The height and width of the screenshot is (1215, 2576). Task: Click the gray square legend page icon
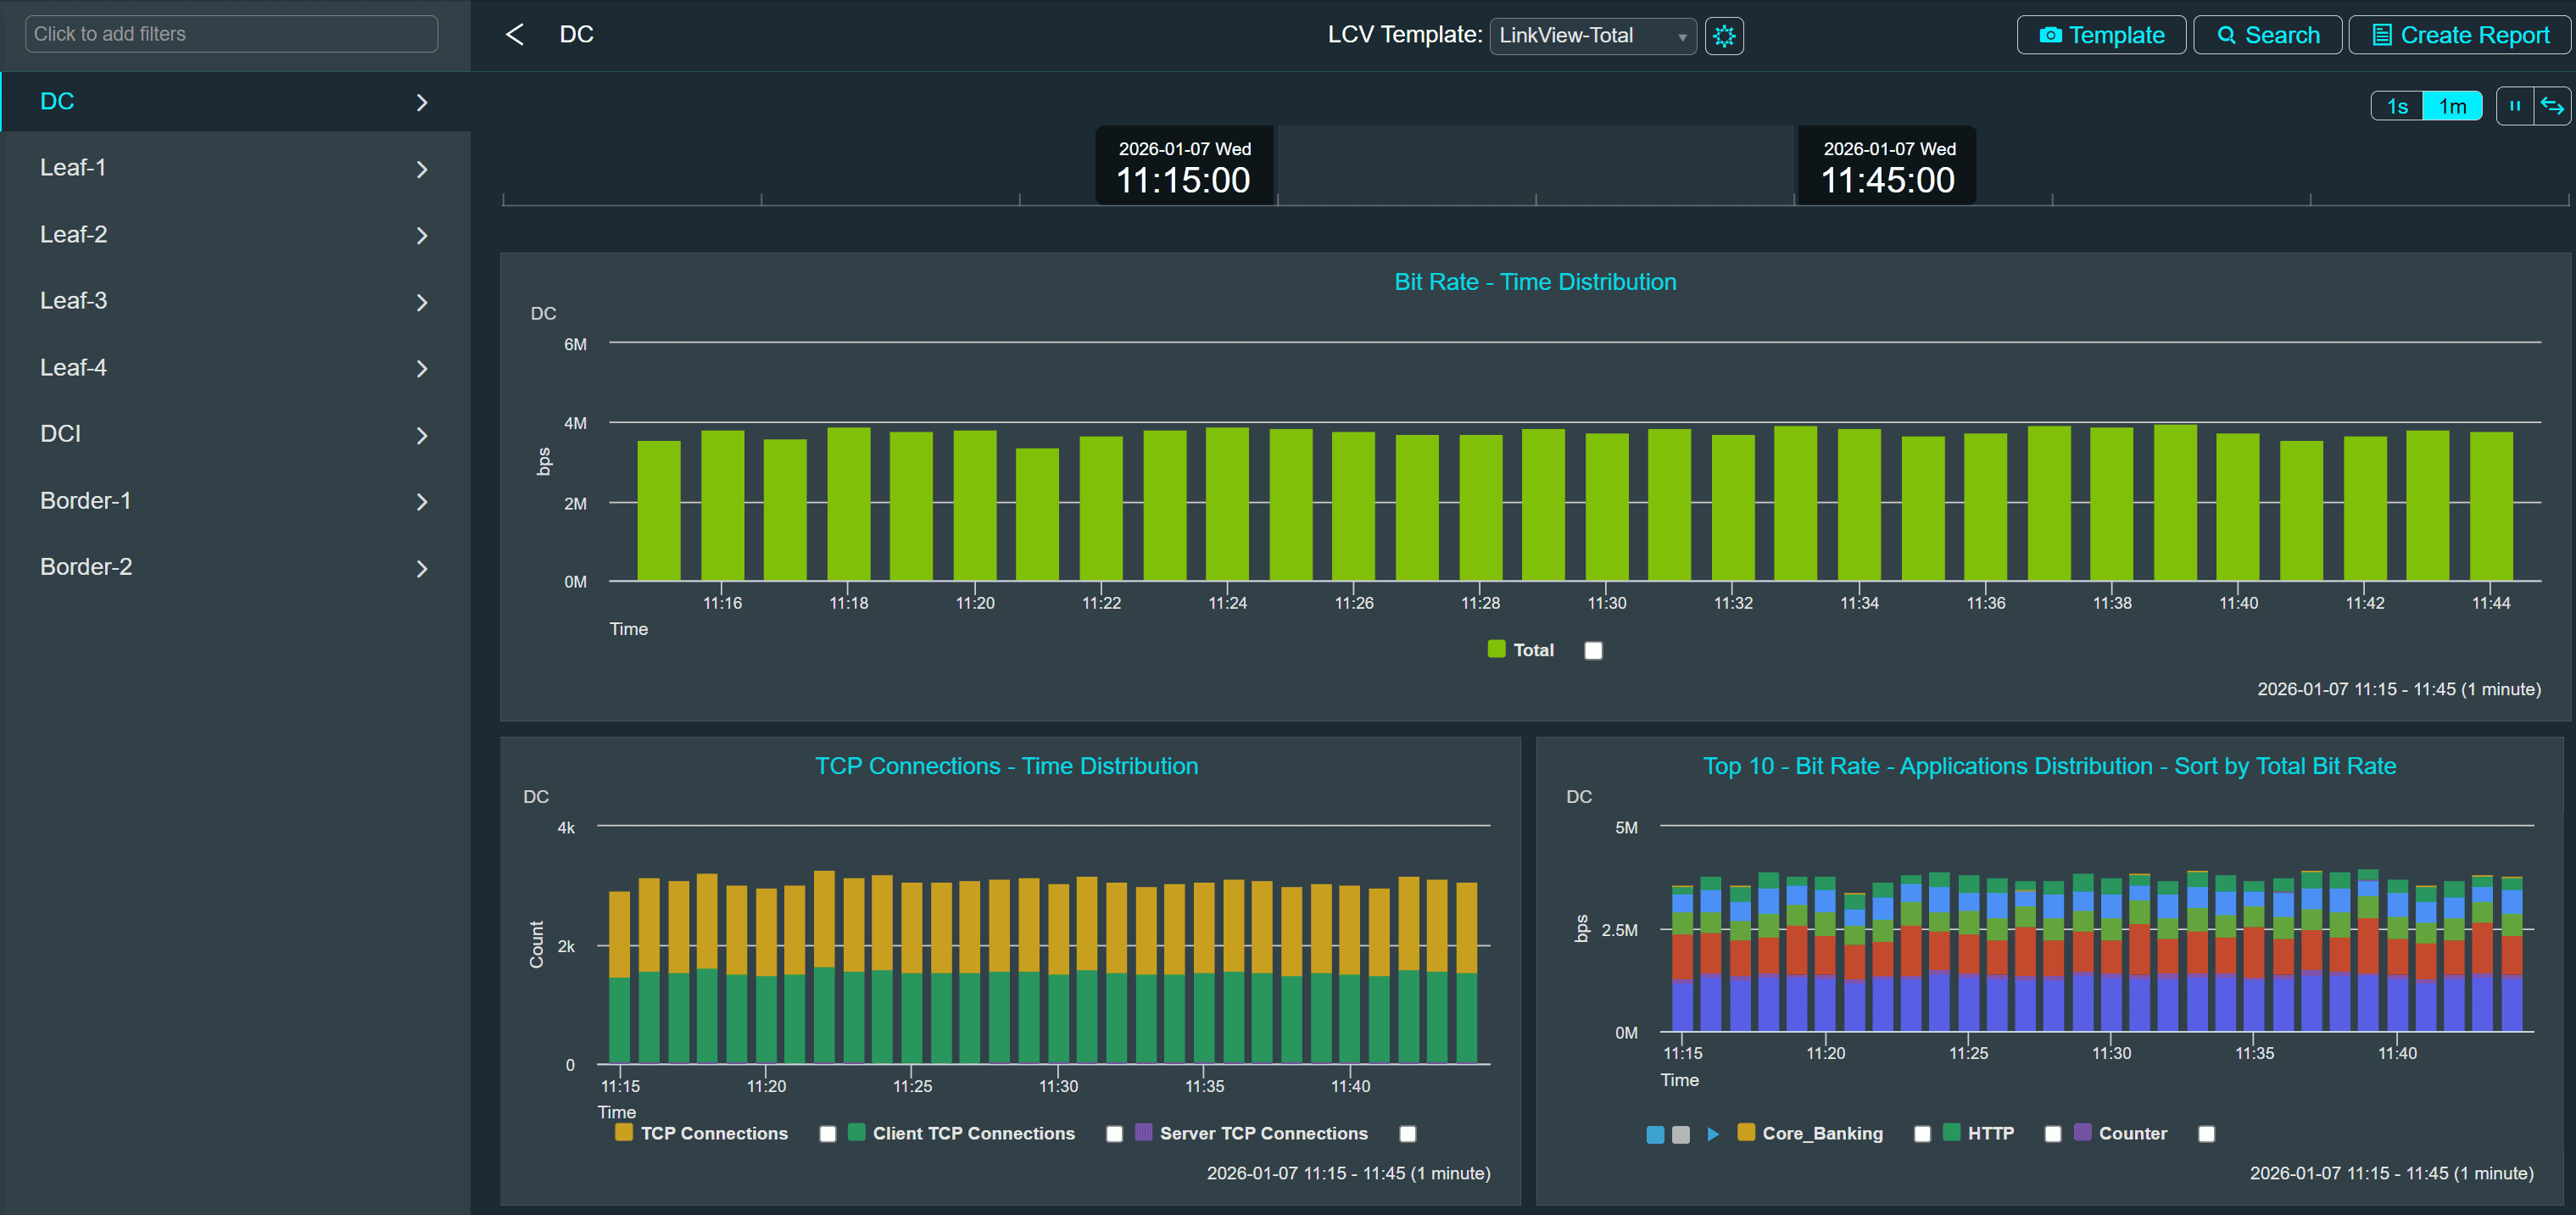[x=1681, y=1134]
